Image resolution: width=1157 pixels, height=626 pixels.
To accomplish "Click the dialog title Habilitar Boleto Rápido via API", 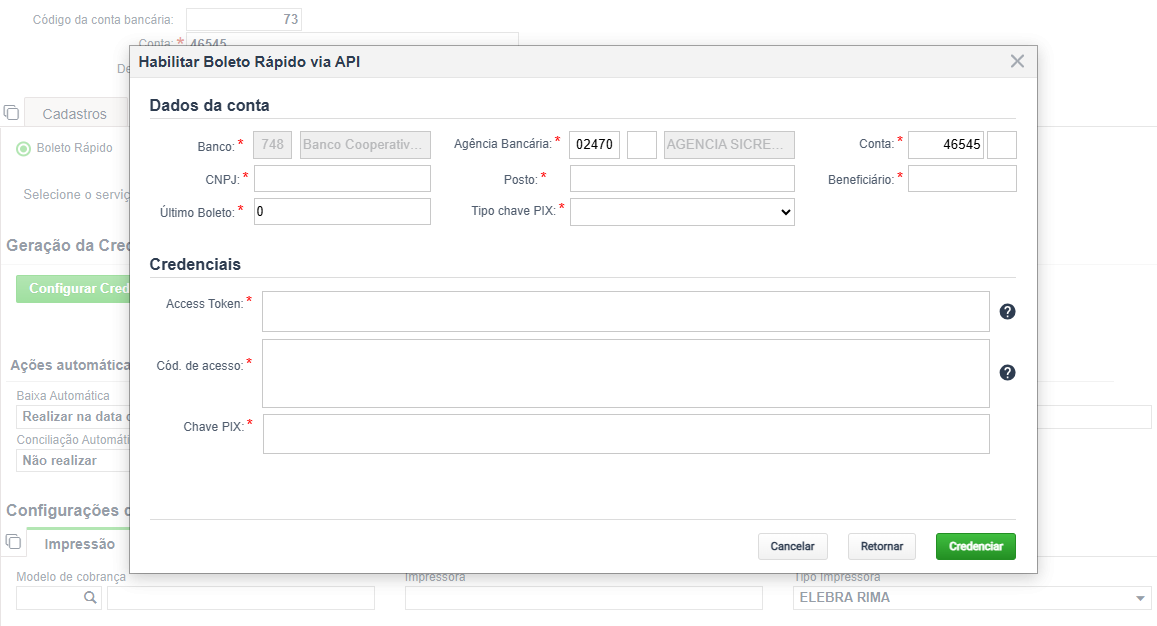I will click(x=249, y=62).
